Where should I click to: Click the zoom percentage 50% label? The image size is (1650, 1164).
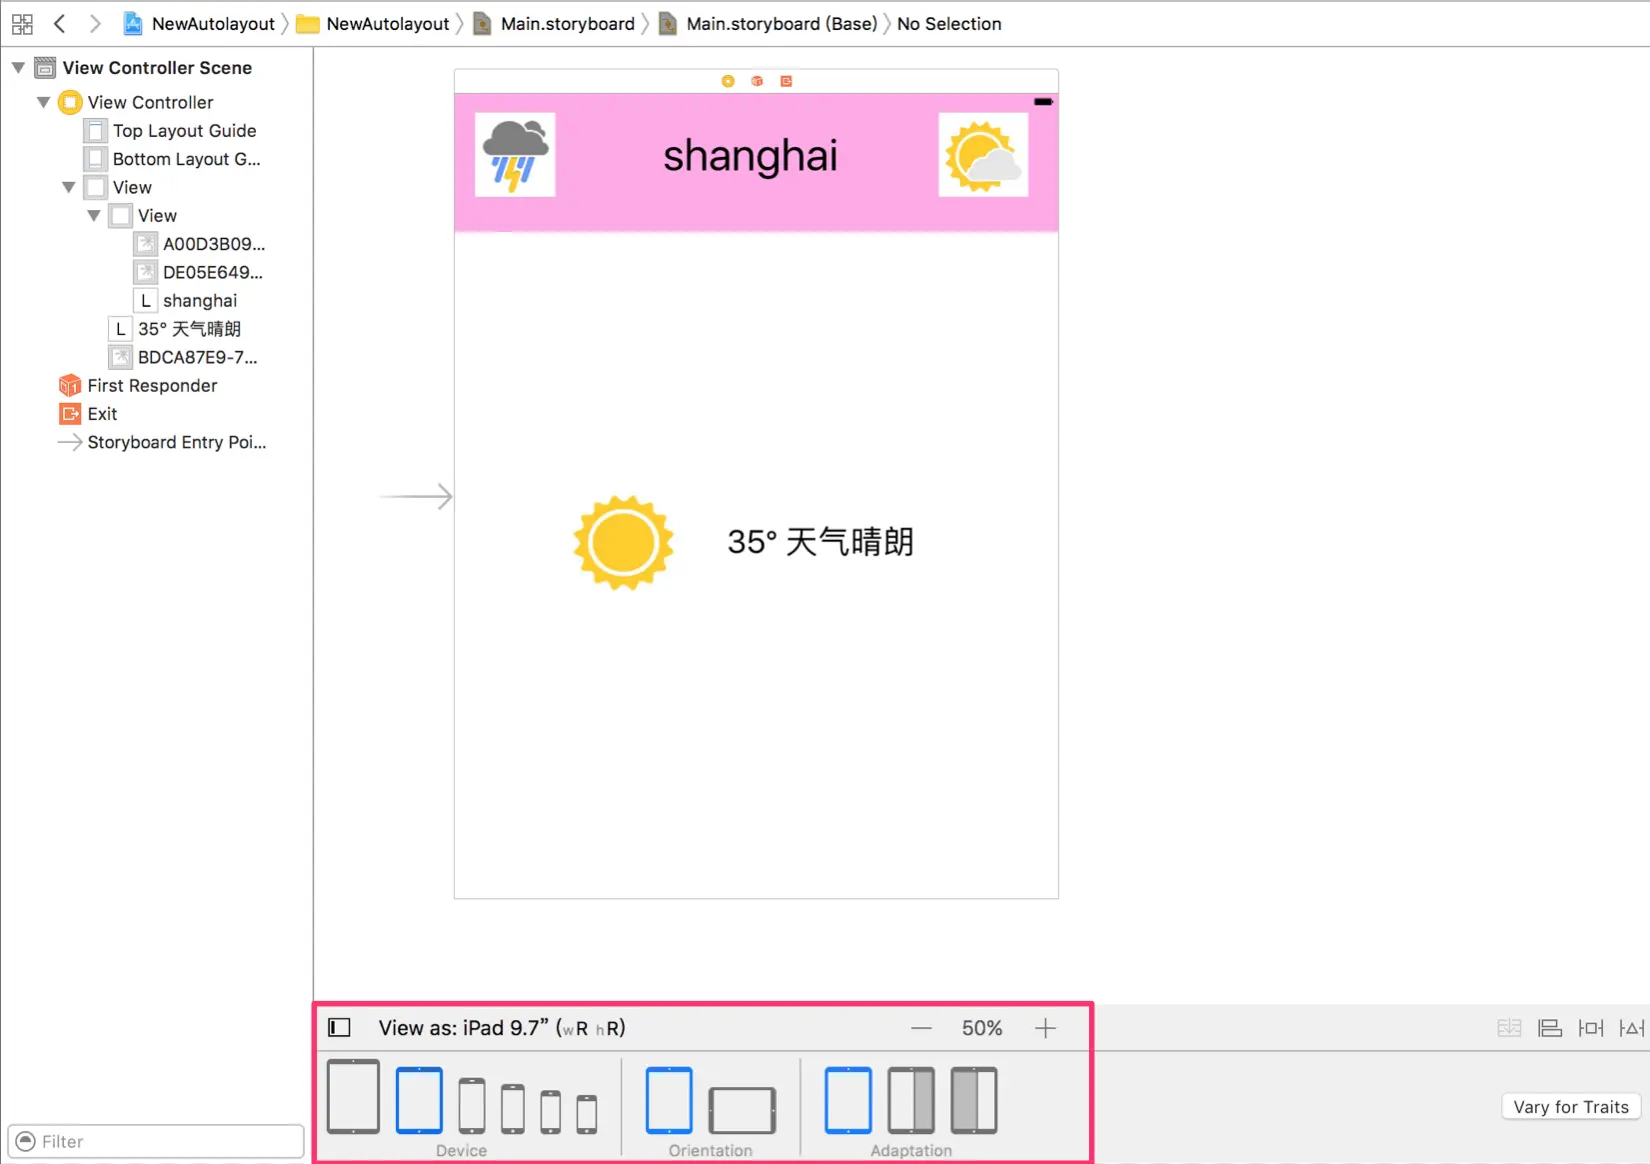(x=982, y=1028)
